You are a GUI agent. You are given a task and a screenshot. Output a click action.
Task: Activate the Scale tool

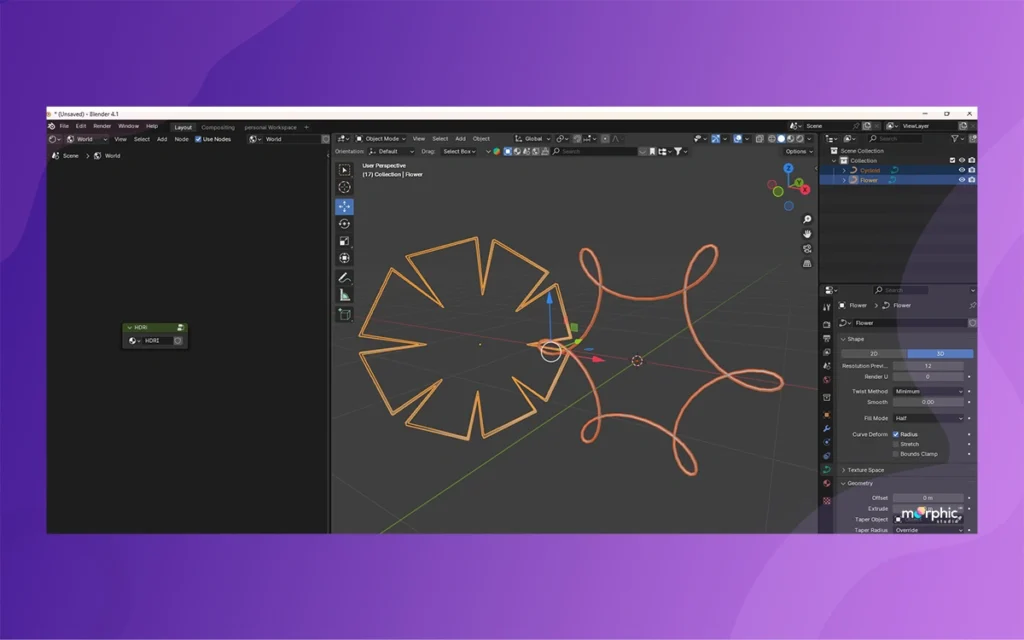(344, 241)
